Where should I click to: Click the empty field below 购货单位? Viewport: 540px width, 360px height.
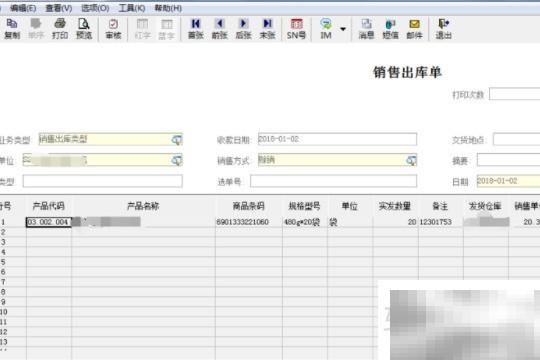(103, 181)
